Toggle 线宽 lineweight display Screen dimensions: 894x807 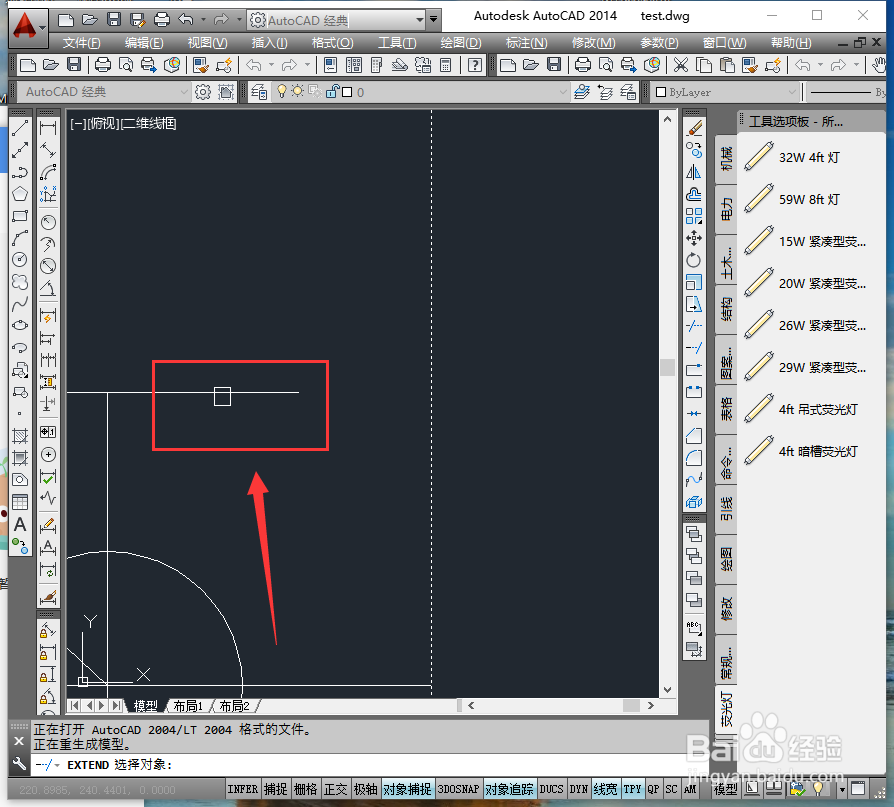(606, 789)
